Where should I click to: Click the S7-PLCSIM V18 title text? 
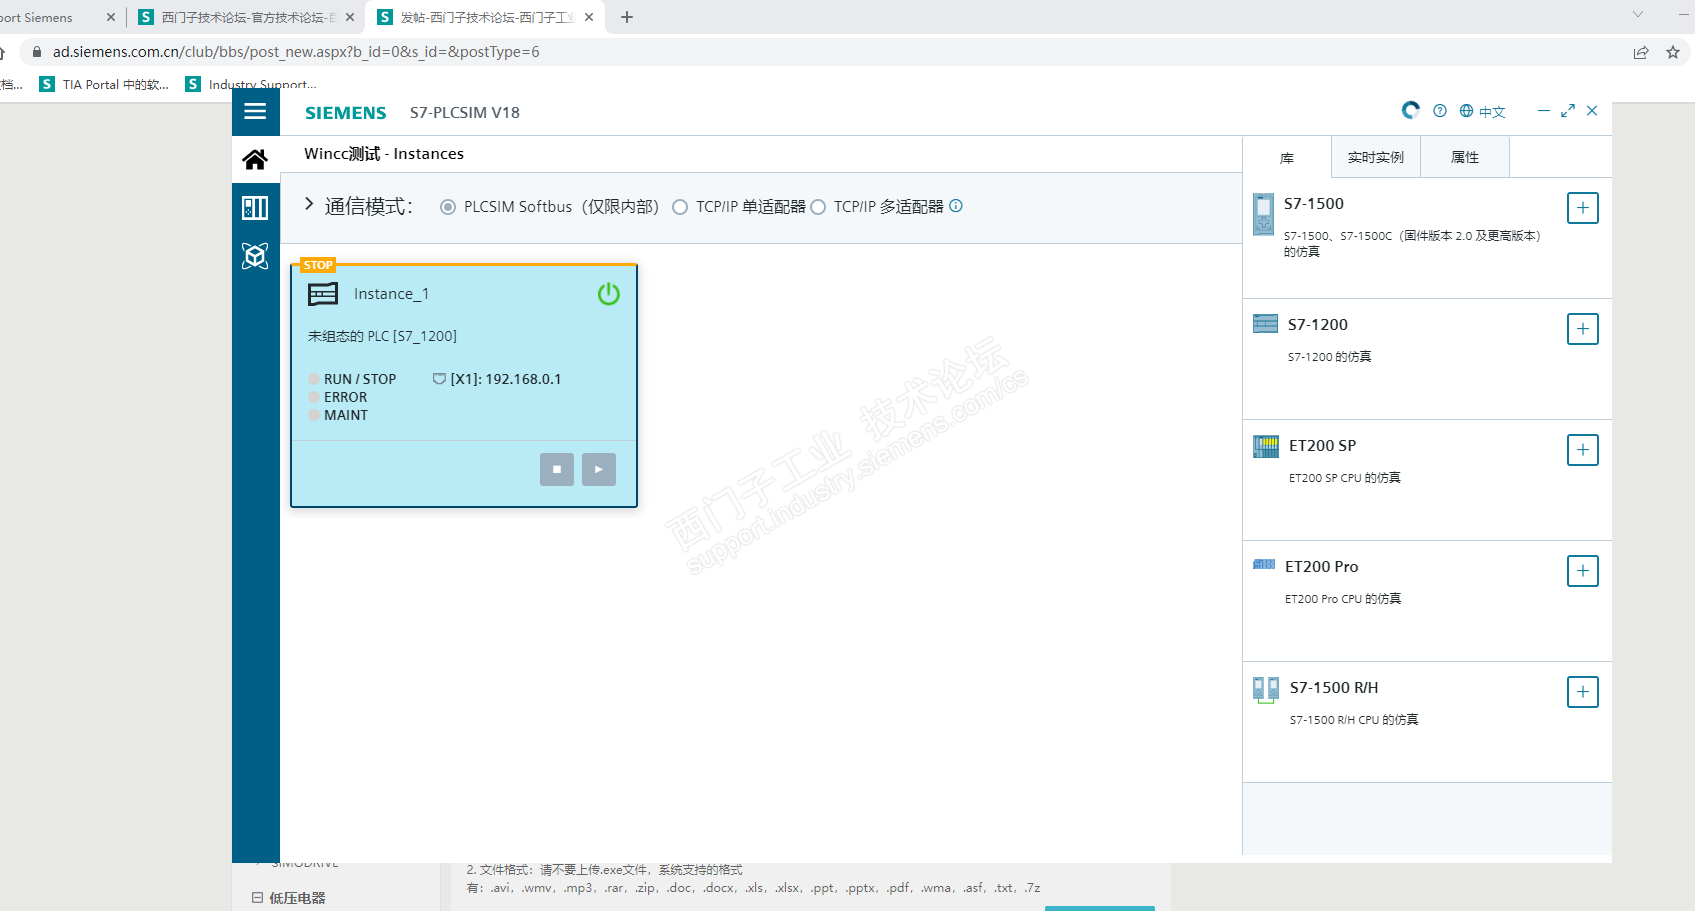click(465, 113)
